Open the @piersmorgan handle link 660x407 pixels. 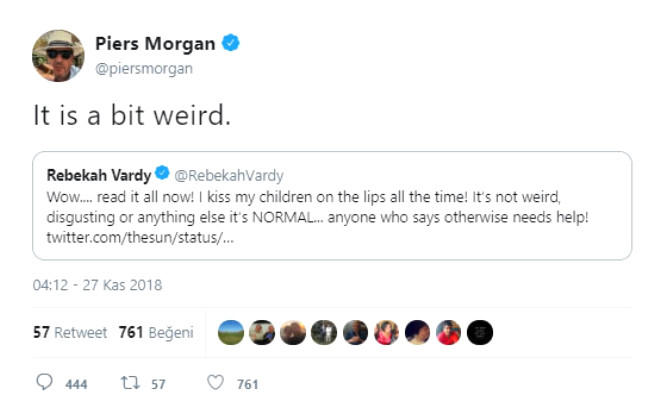tap(143, 68)
